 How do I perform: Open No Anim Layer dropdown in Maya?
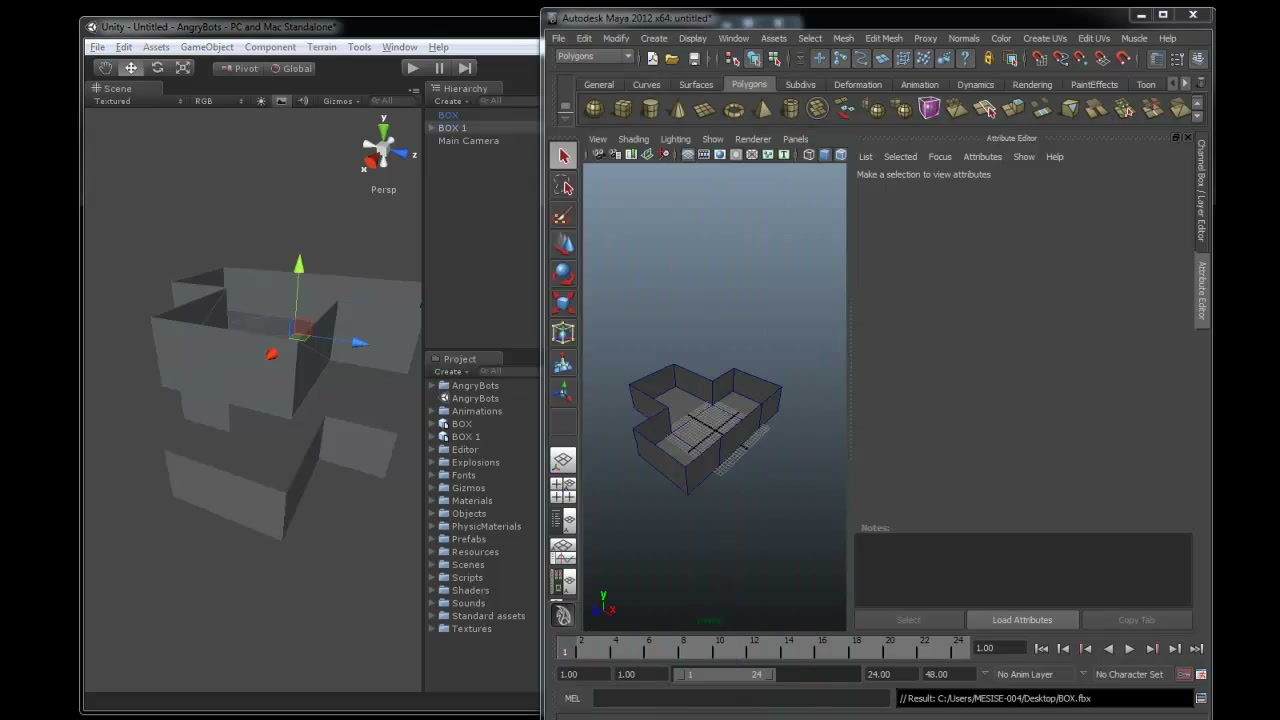click(1025, 675)
